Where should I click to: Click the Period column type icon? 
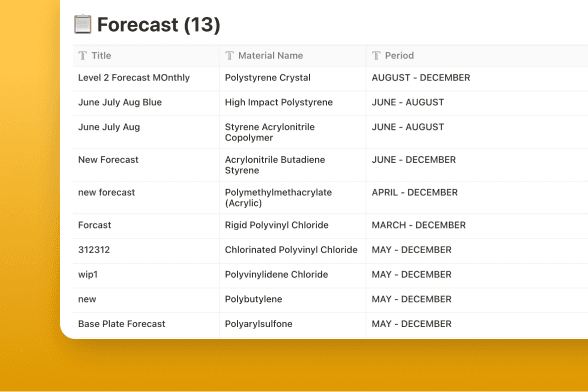click(376, 56)
